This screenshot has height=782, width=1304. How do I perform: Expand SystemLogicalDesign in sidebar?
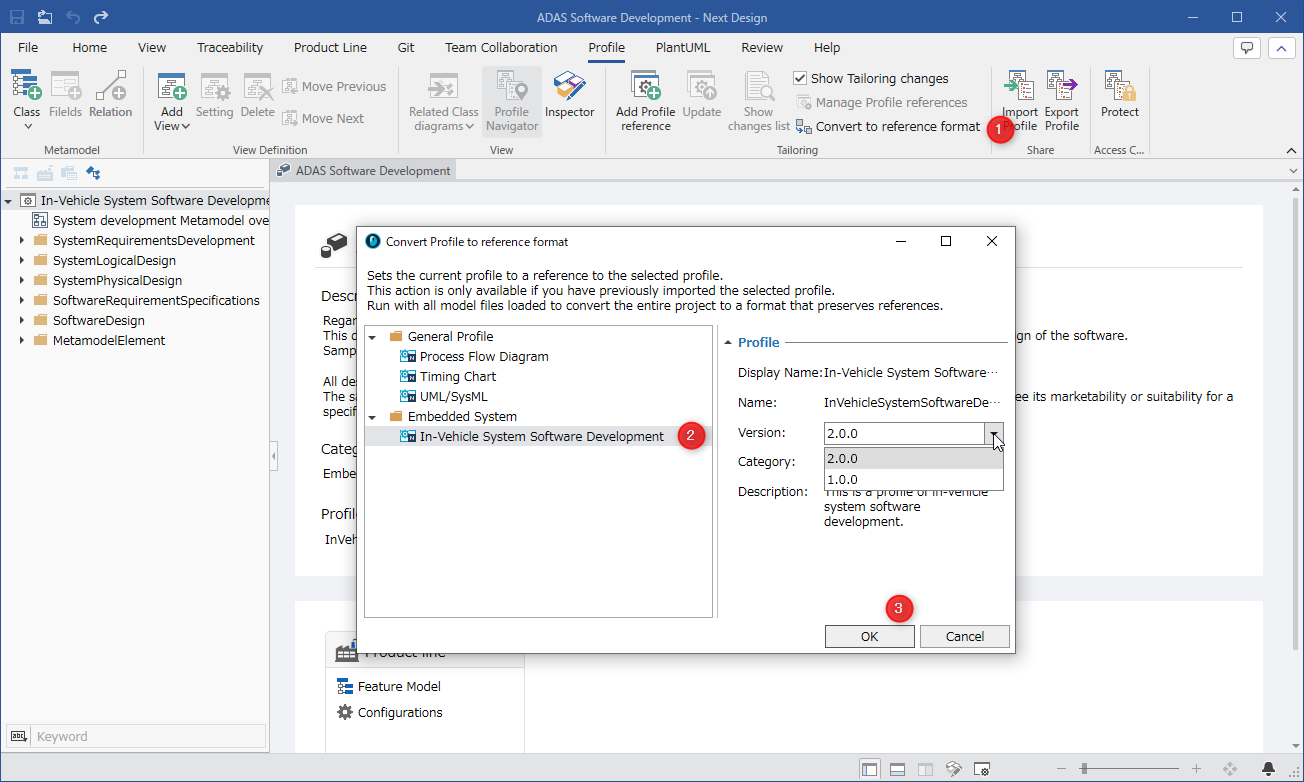tap(22, 260)
